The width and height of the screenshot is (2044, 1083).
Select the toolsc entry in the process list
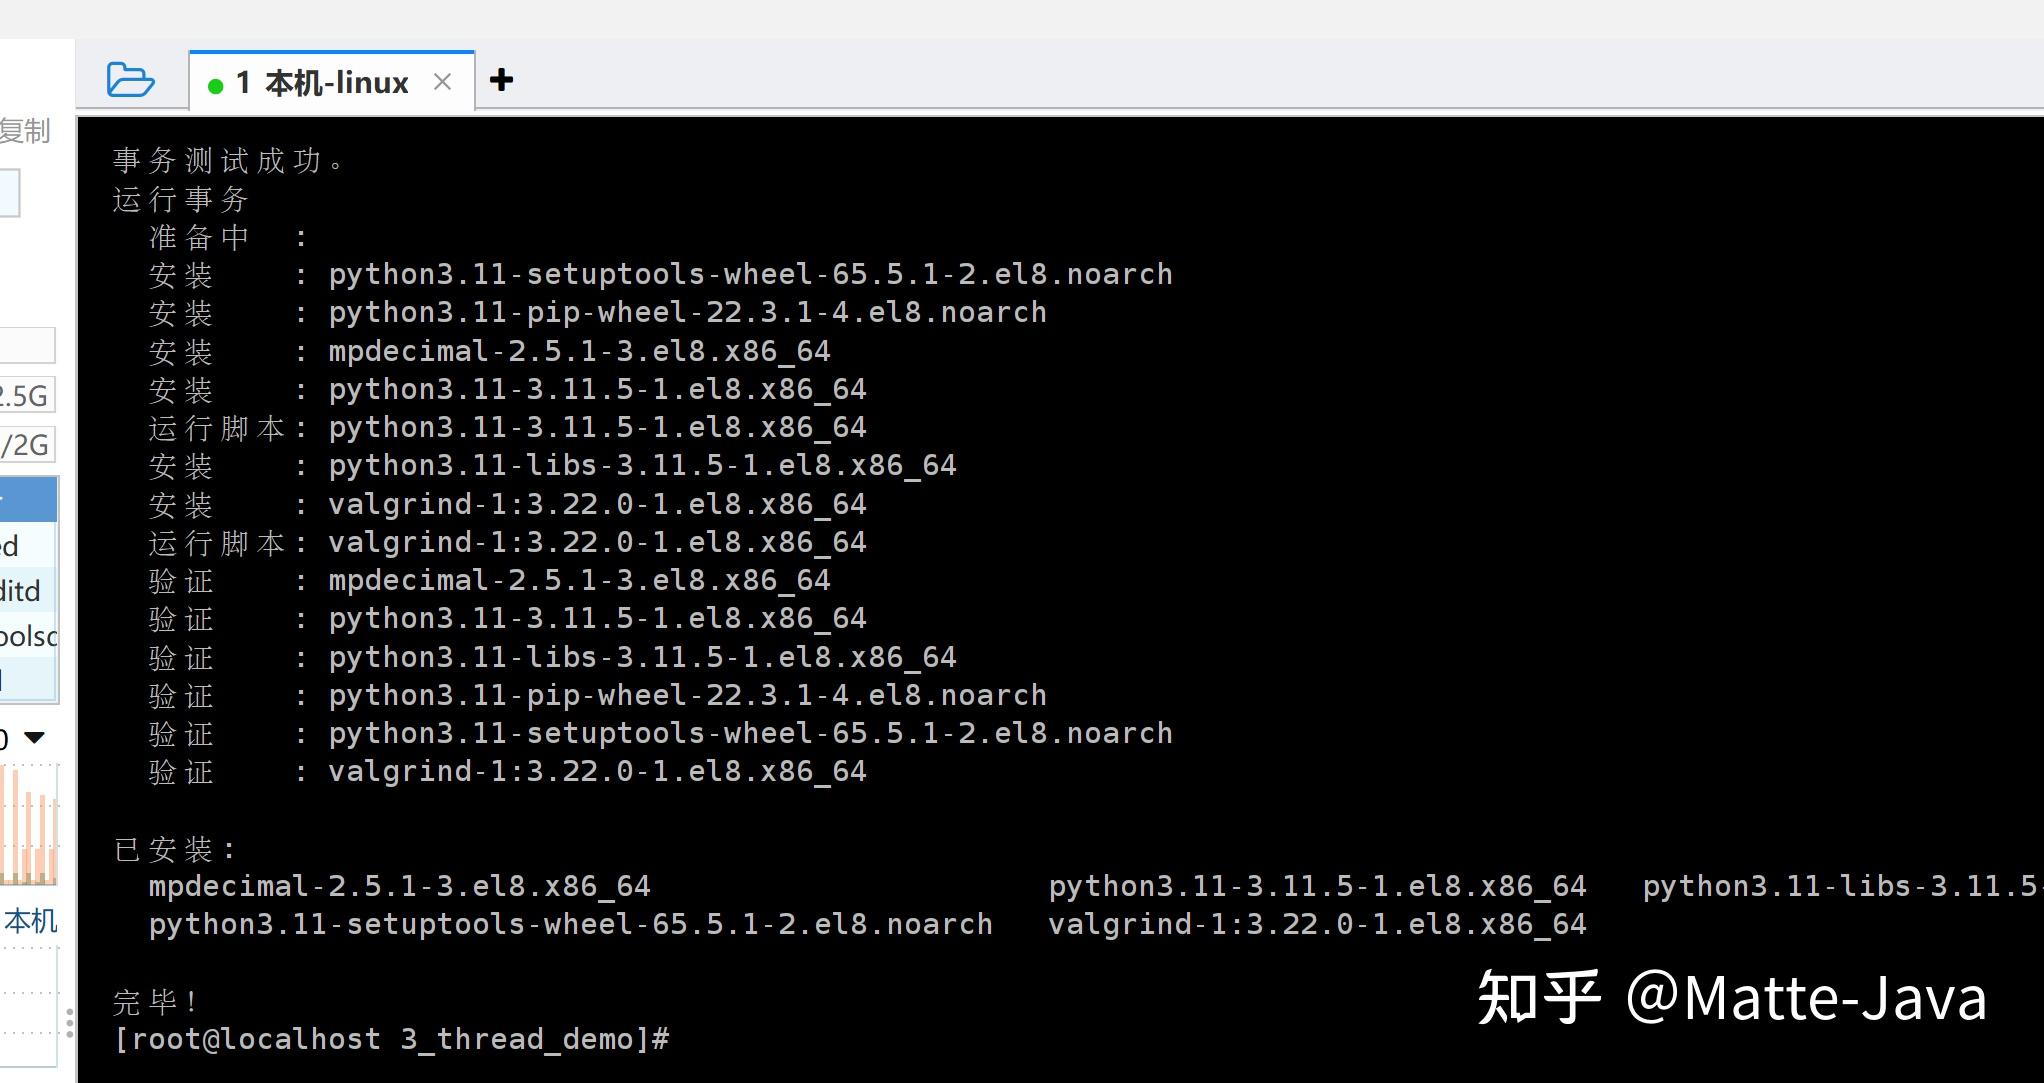[x=27, y=636]
